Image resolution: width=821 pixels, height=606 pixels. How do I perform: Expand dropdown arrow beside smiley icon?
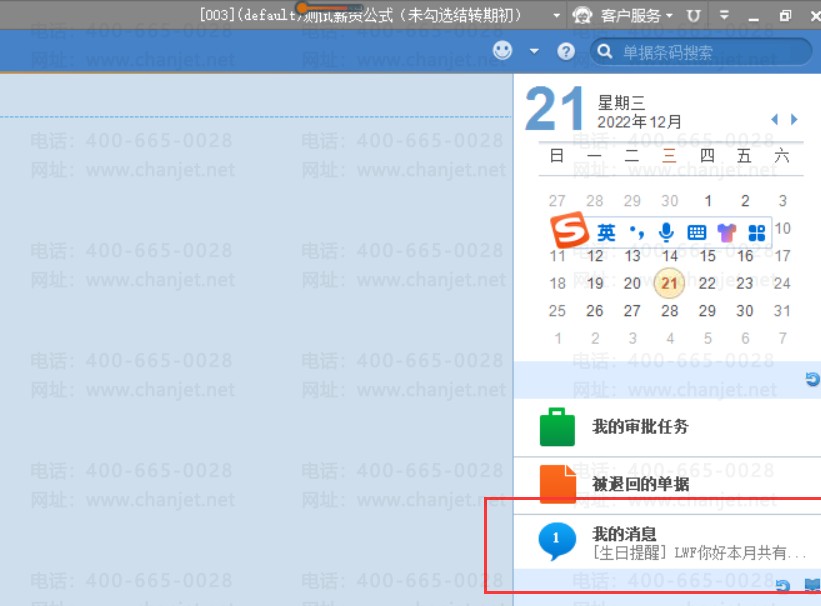(534, 51)
